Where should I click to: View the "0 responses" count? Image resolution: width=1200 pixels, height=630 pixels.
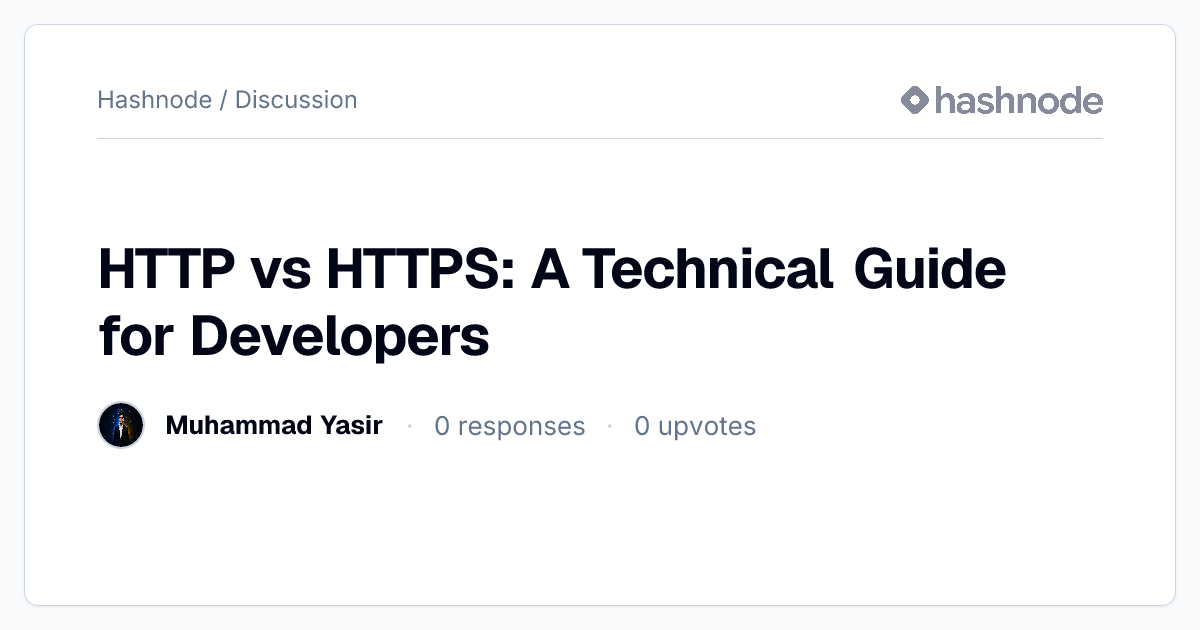coord(509,427)
